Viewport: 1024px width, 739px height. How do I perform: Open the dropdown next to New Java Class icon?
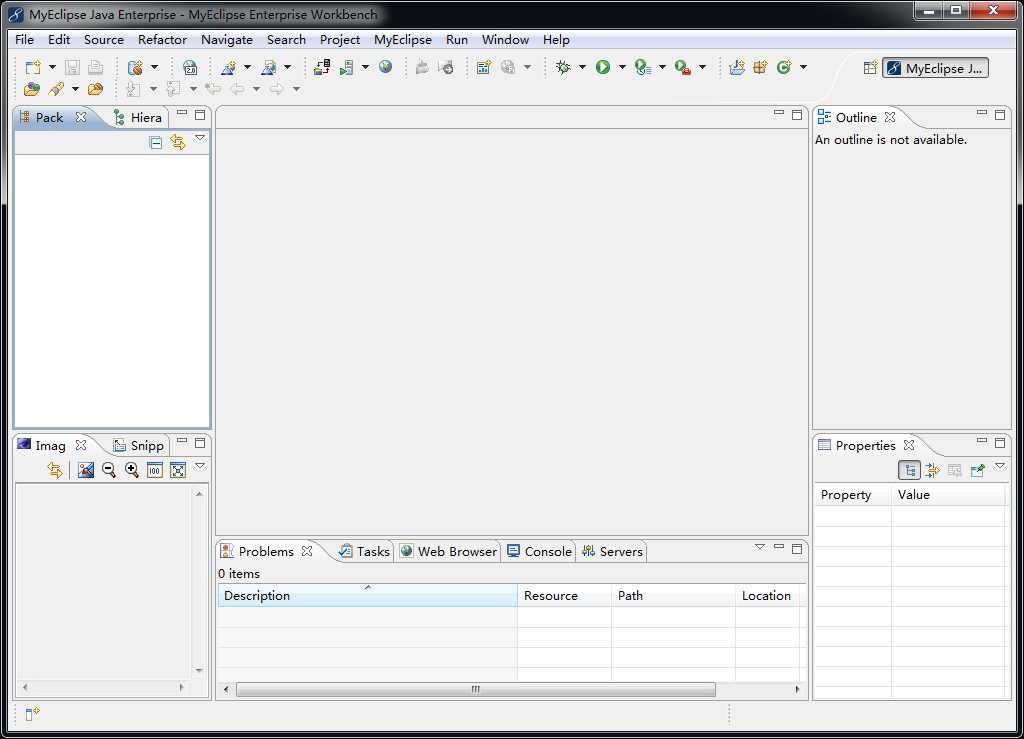point(803,67)
